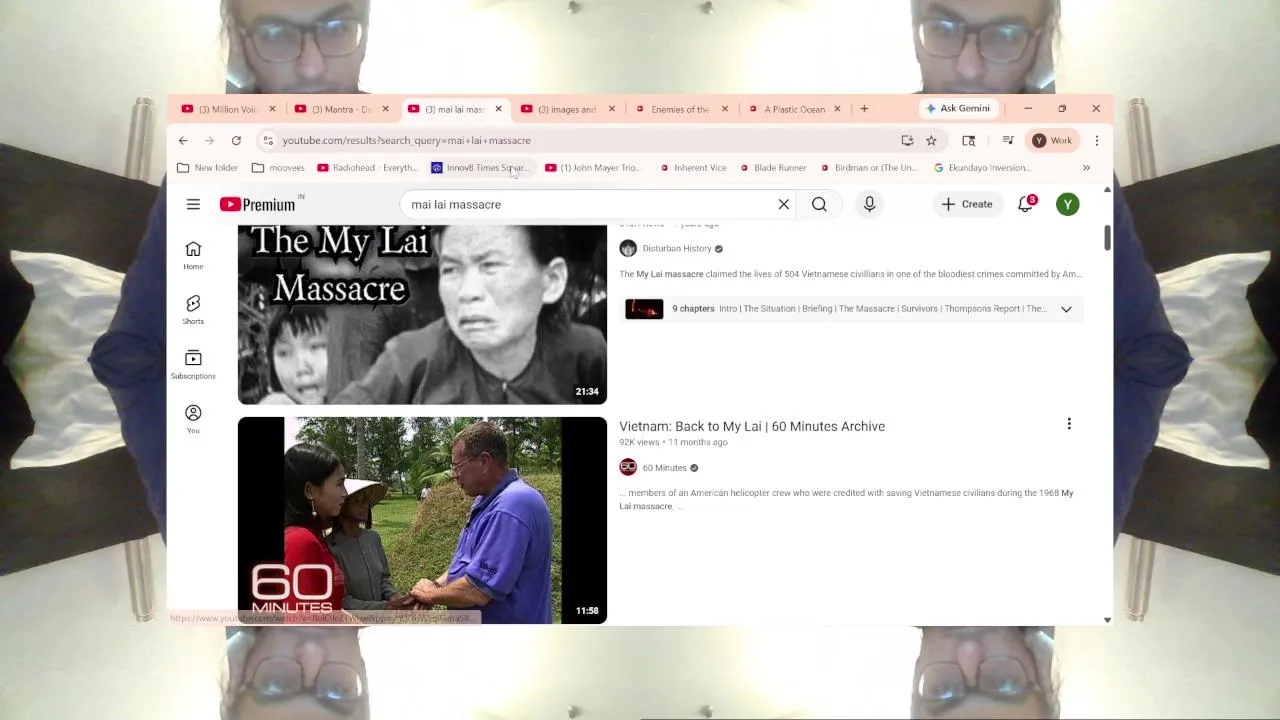Switch to Enemies of the tab
The height and width of the screenshot is (720, 1280).
(681, 109)
